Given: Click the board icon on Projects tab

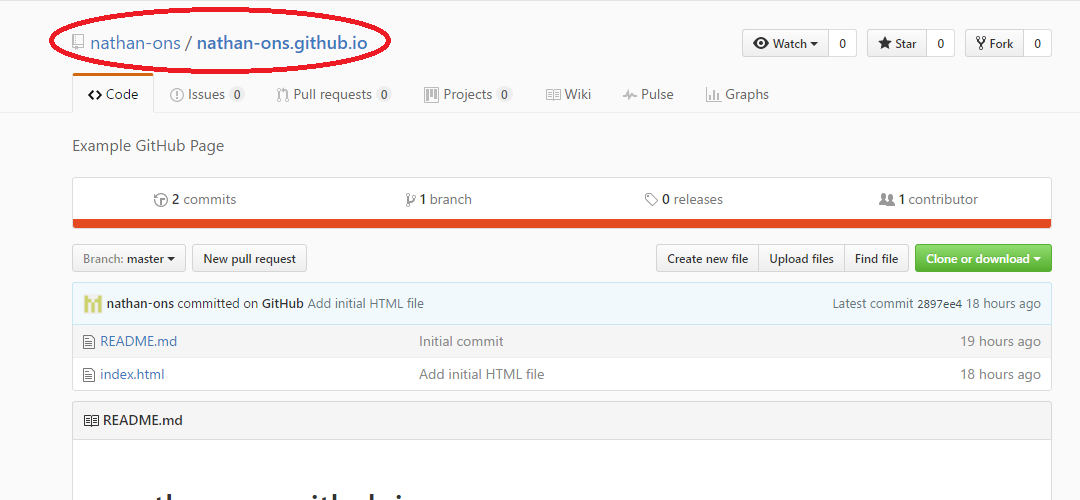Looking at the screenshot, I should click(x=431, y=95).
